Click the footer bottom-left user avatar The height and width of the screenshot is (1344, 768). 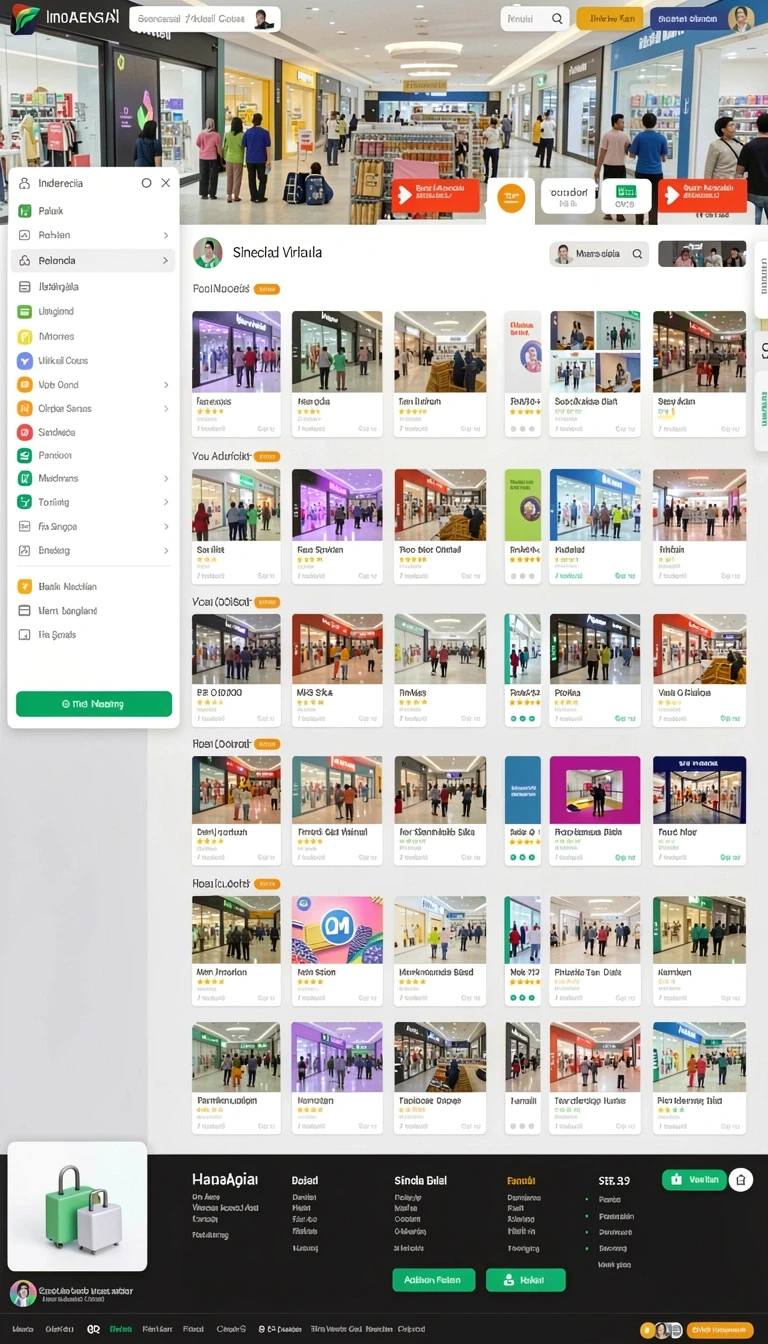point(23,1293)
